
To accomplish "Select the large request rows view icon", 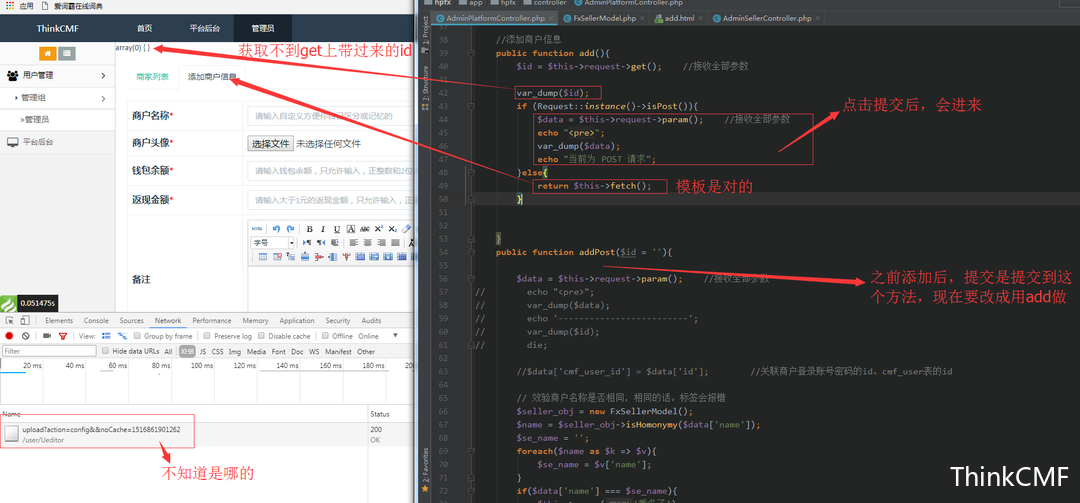I will 106,336.
